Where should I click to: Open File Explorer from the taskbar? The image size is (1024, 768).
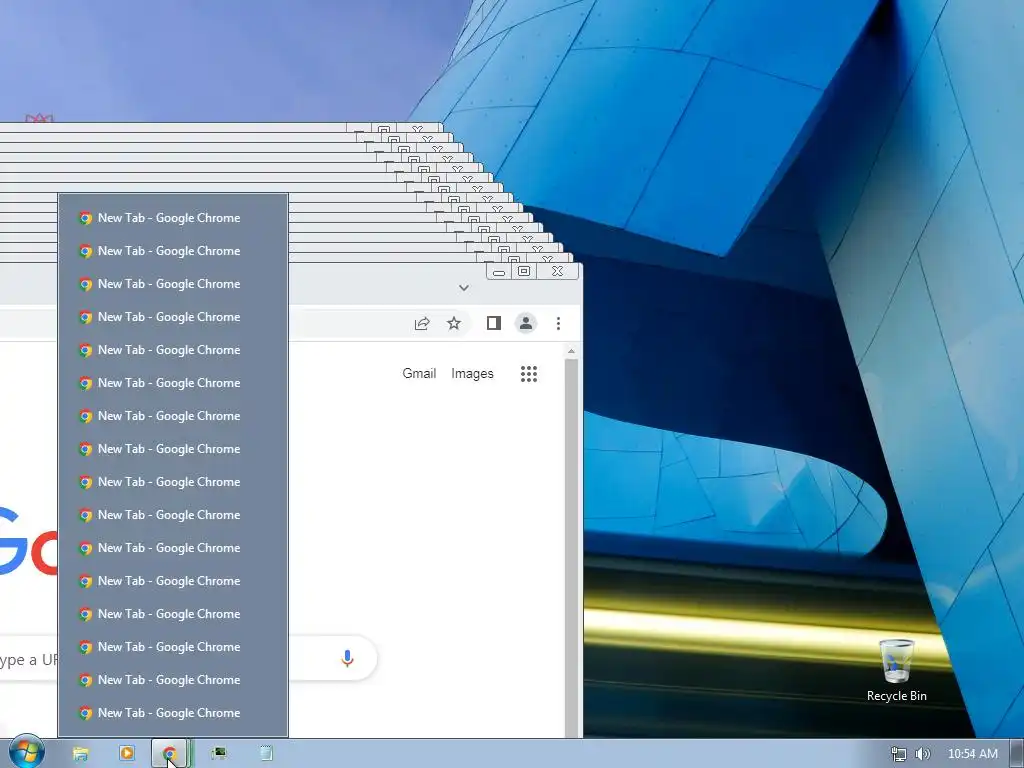80,754
